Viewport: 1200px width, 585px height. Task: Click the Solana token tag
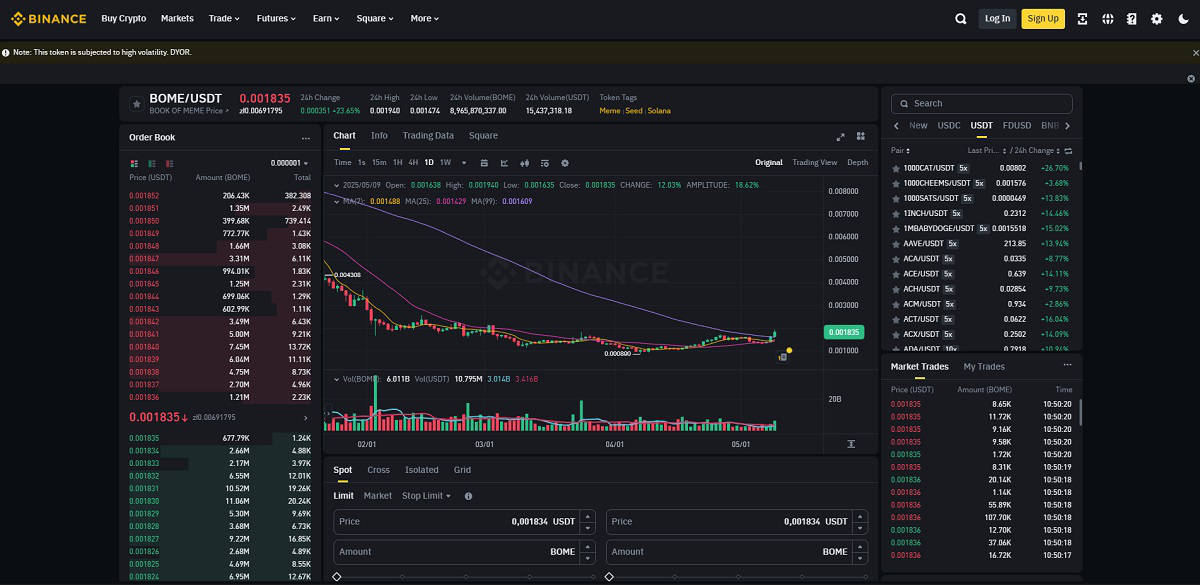[659, 111]
